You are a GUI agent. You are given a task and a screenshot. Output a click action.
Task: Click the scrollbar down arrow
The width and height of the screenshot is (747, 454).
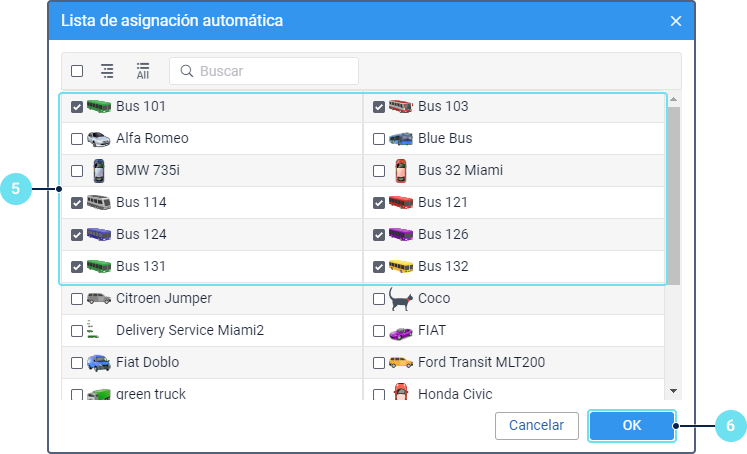click(673, 391)
